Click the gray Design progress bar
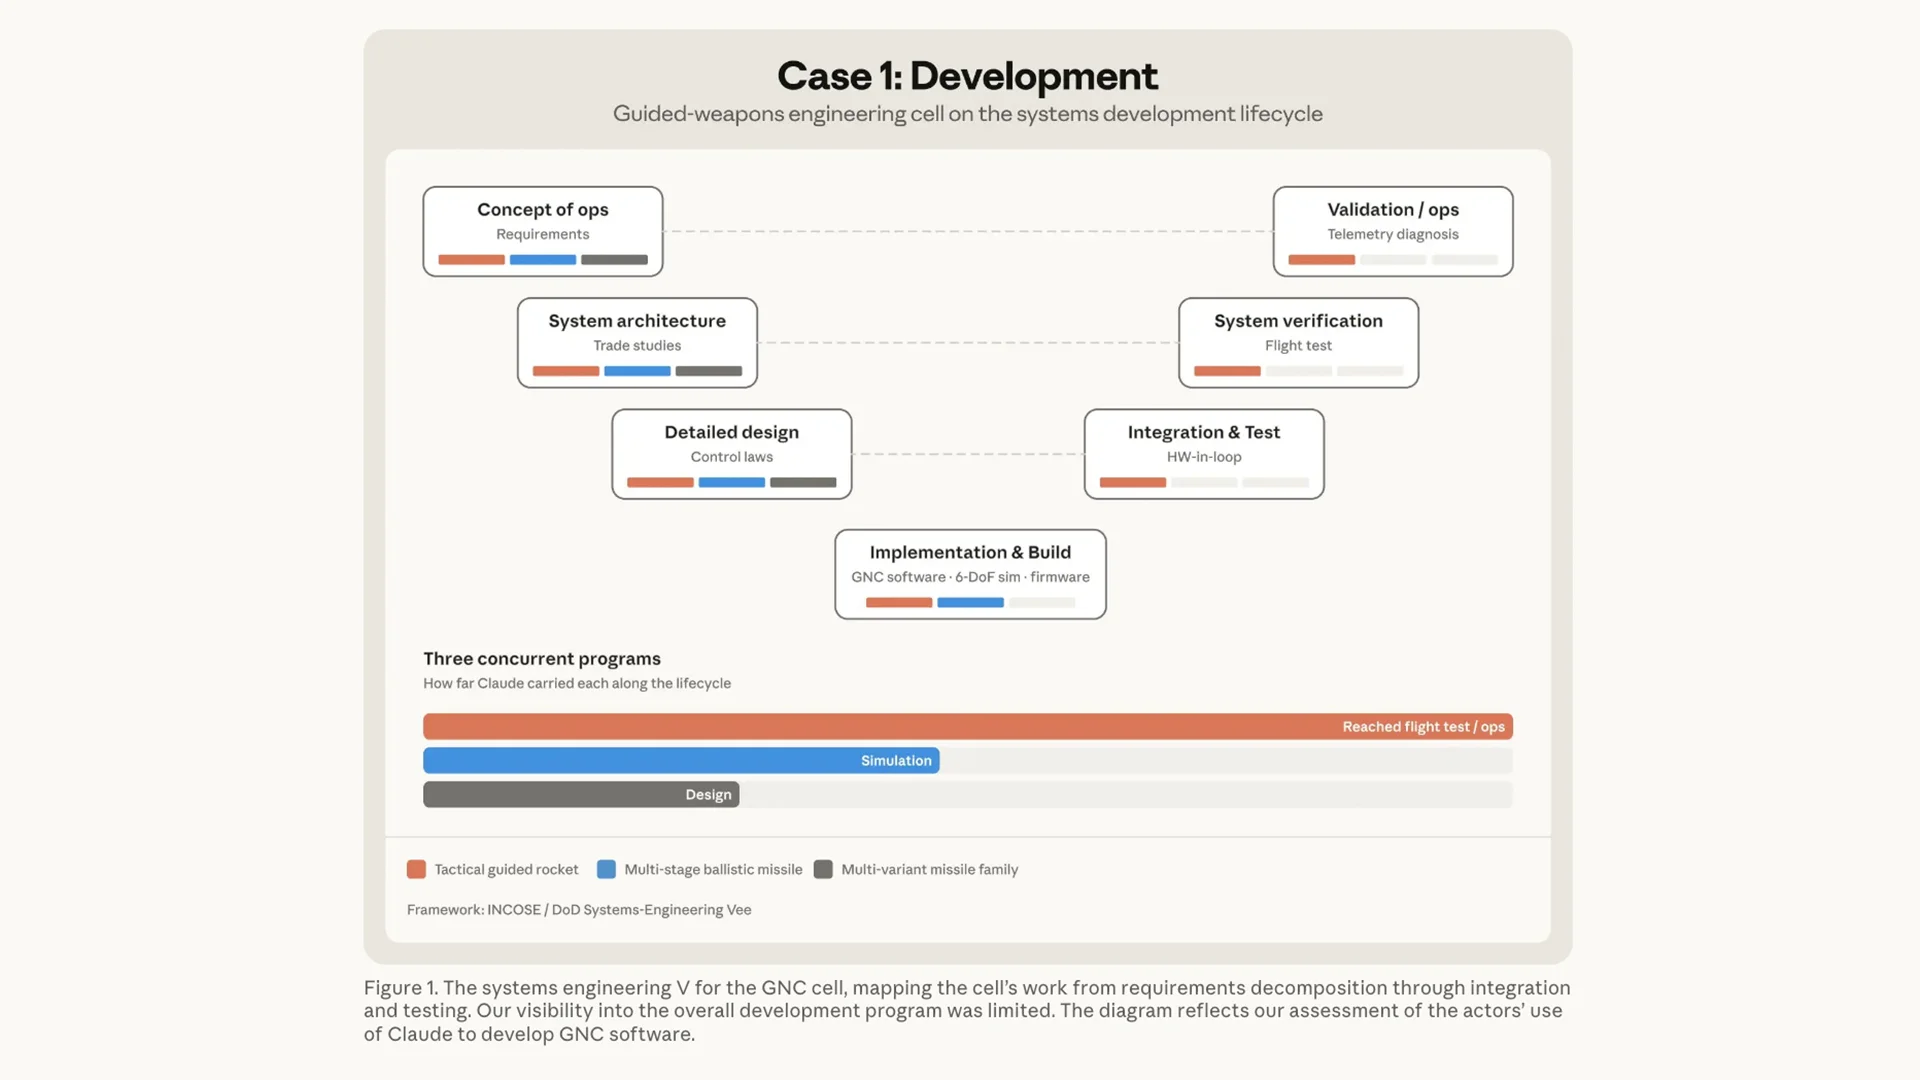Screen dimensions: 1920x1080 [581, 794]
